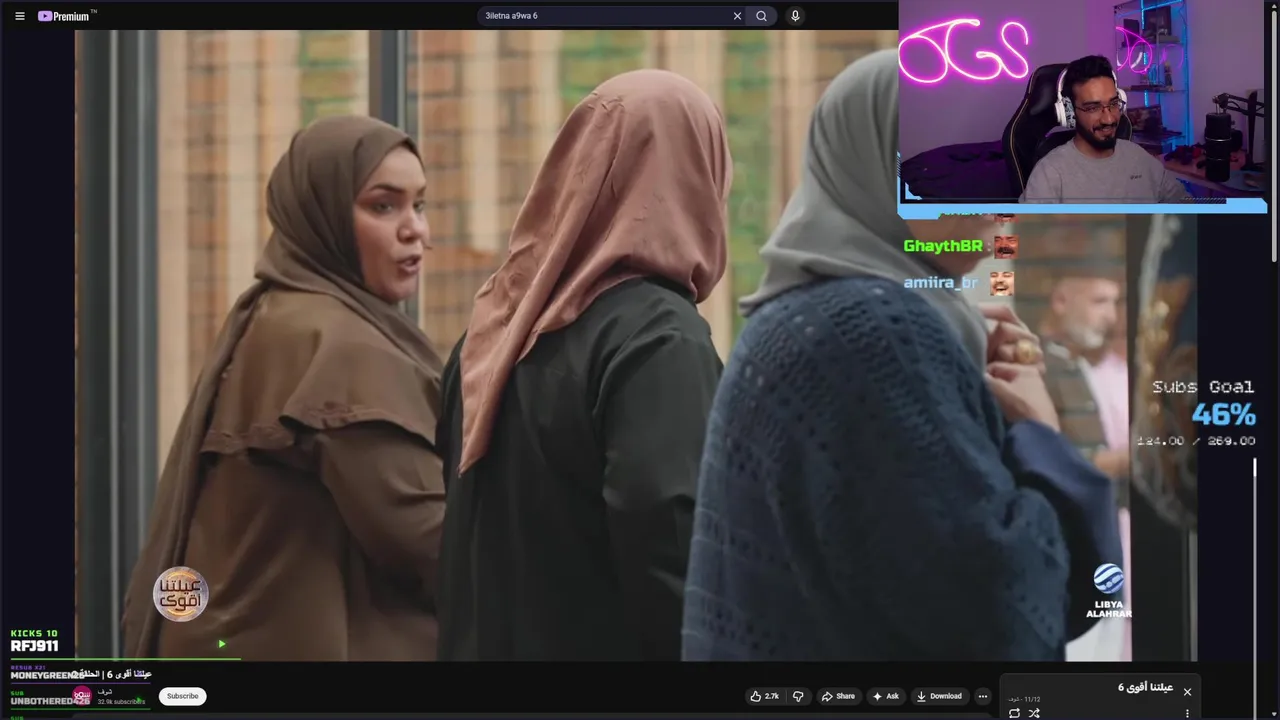1280x720 pixels.
Task: Click the Libya Alahrar channel logo
Action: 1109,592
